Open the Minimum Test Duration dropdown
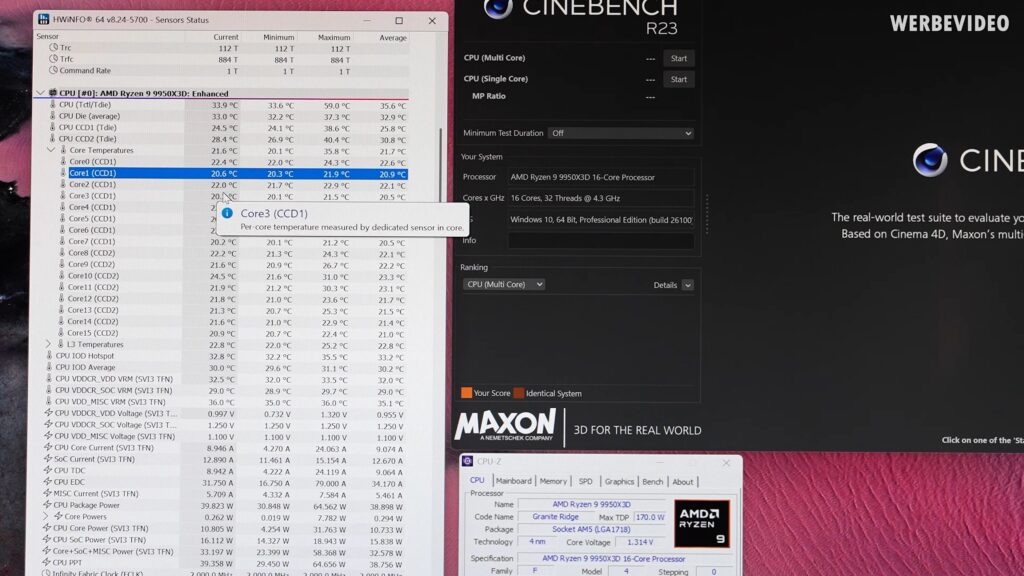 [621, 133]
